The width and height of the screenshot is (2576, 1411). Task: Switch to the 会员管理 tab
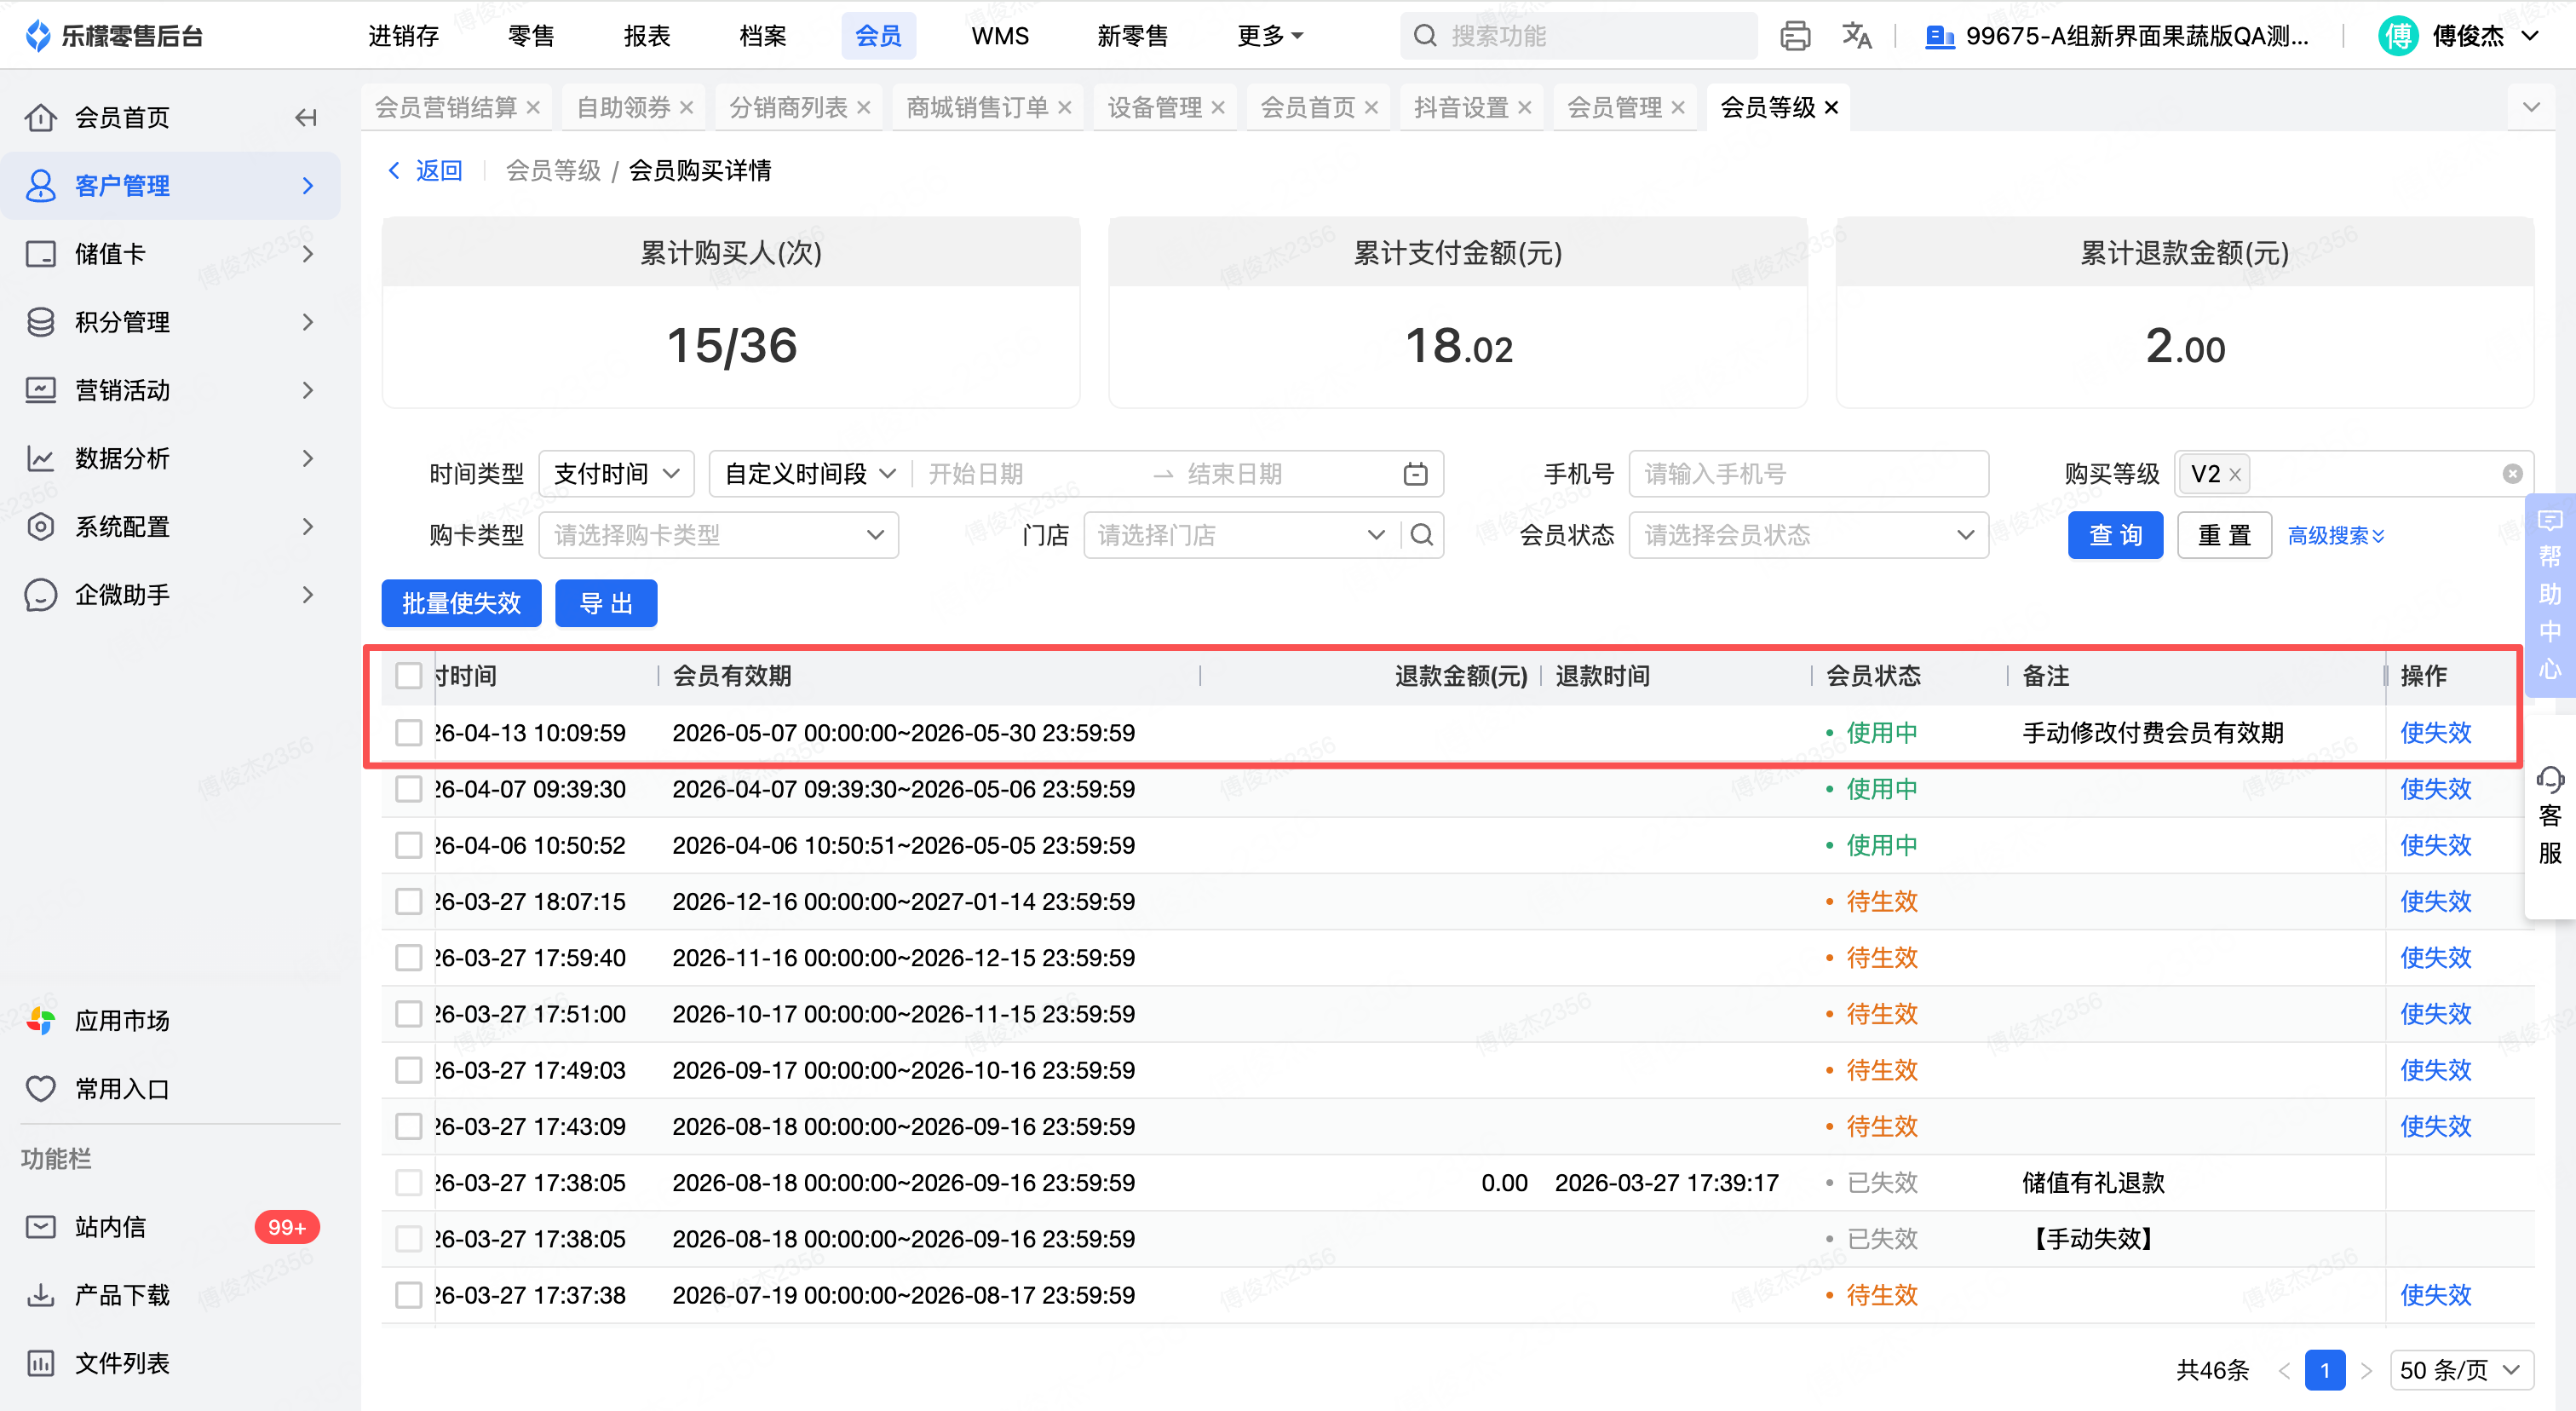pos(1613,107)
